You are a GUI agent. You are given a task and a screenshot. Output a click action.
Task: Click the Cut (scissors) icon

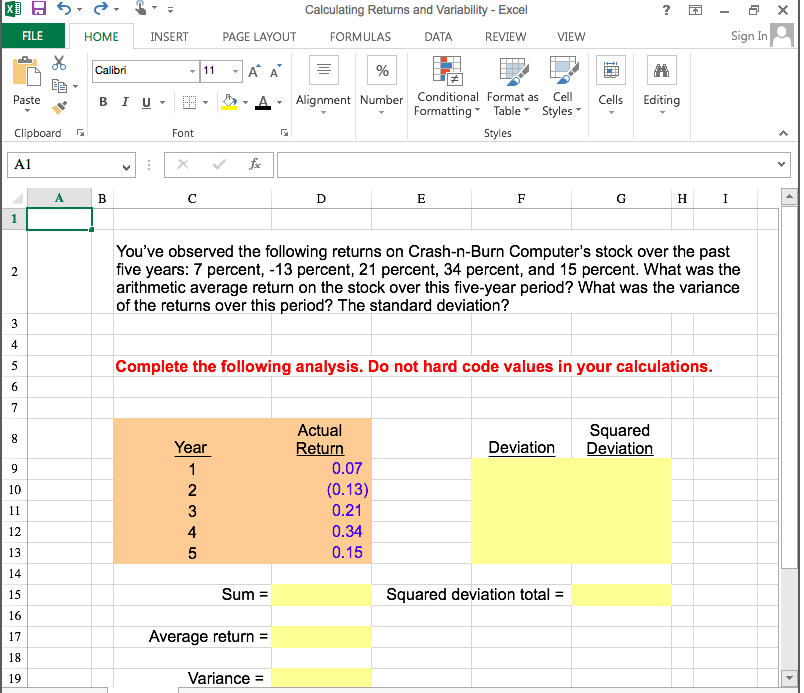tap(57, 62)
